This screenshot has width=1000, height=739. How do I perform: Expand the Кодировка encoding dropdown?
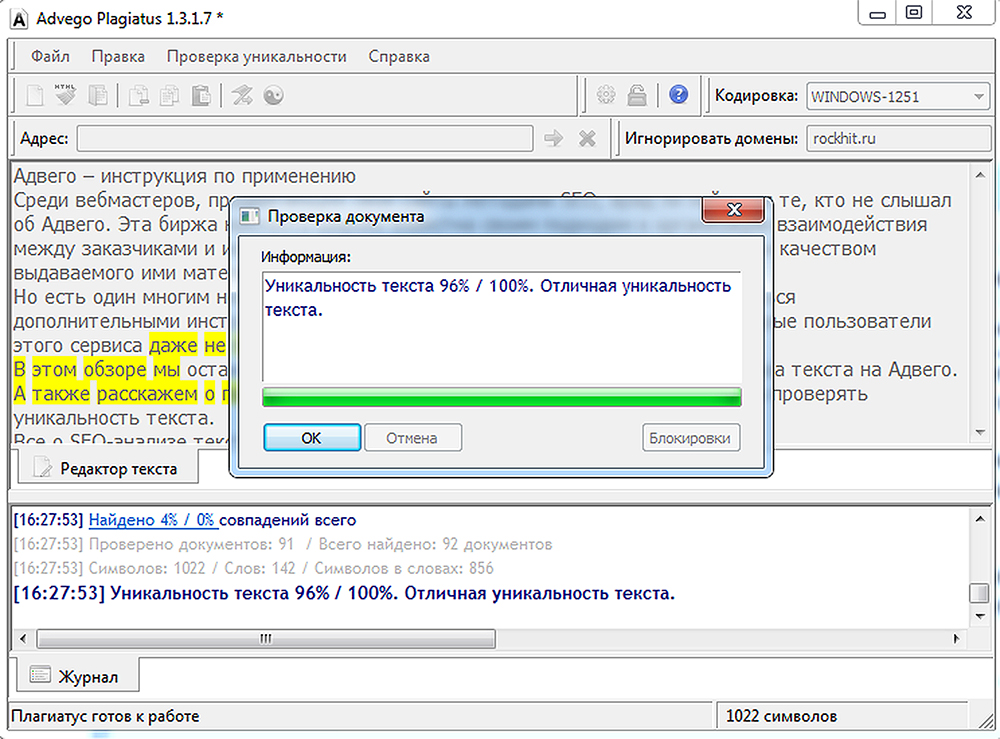pos(977,97)
